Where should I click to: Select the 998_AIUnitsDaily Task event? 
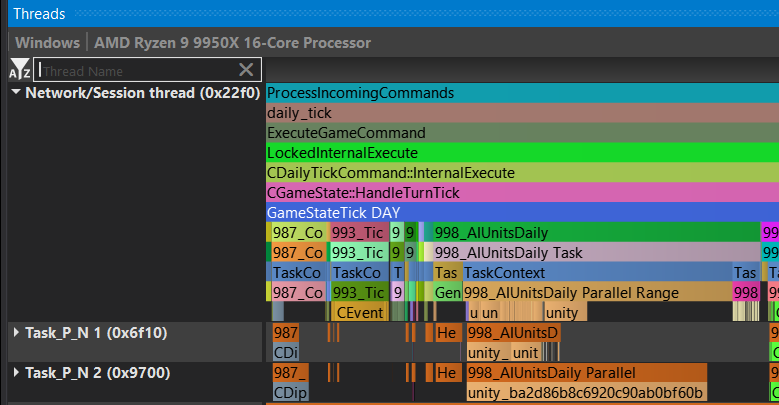click(x=596, y=252)
